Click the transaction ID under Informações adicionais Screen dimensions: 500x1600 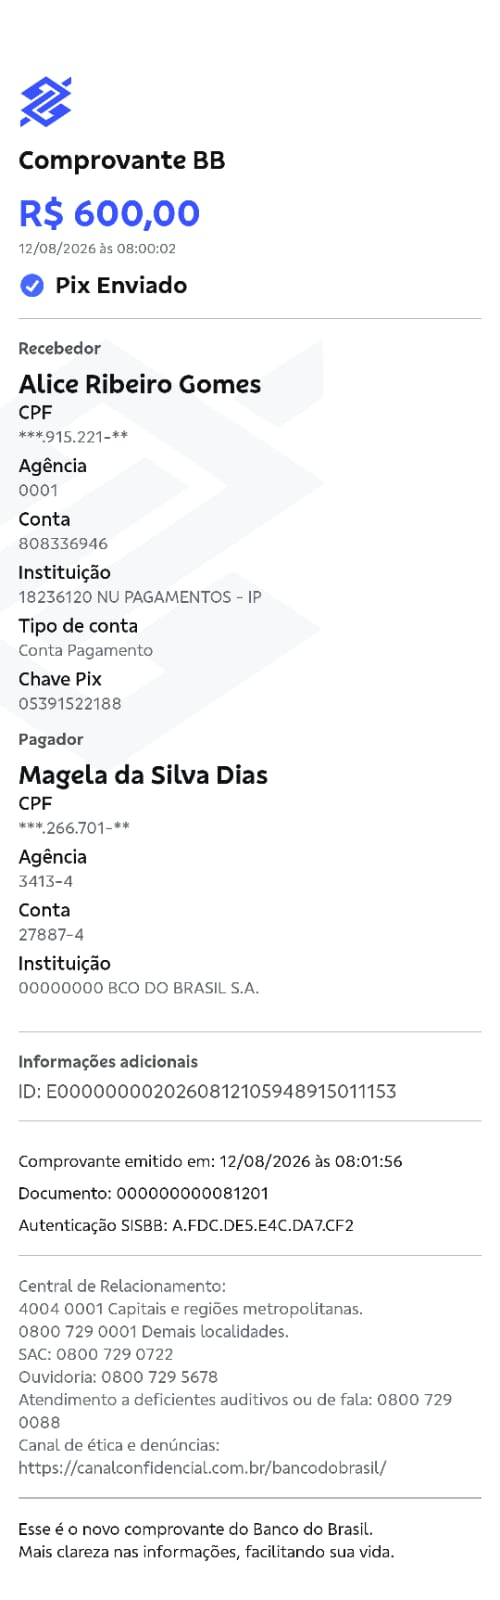point(207,1091)
